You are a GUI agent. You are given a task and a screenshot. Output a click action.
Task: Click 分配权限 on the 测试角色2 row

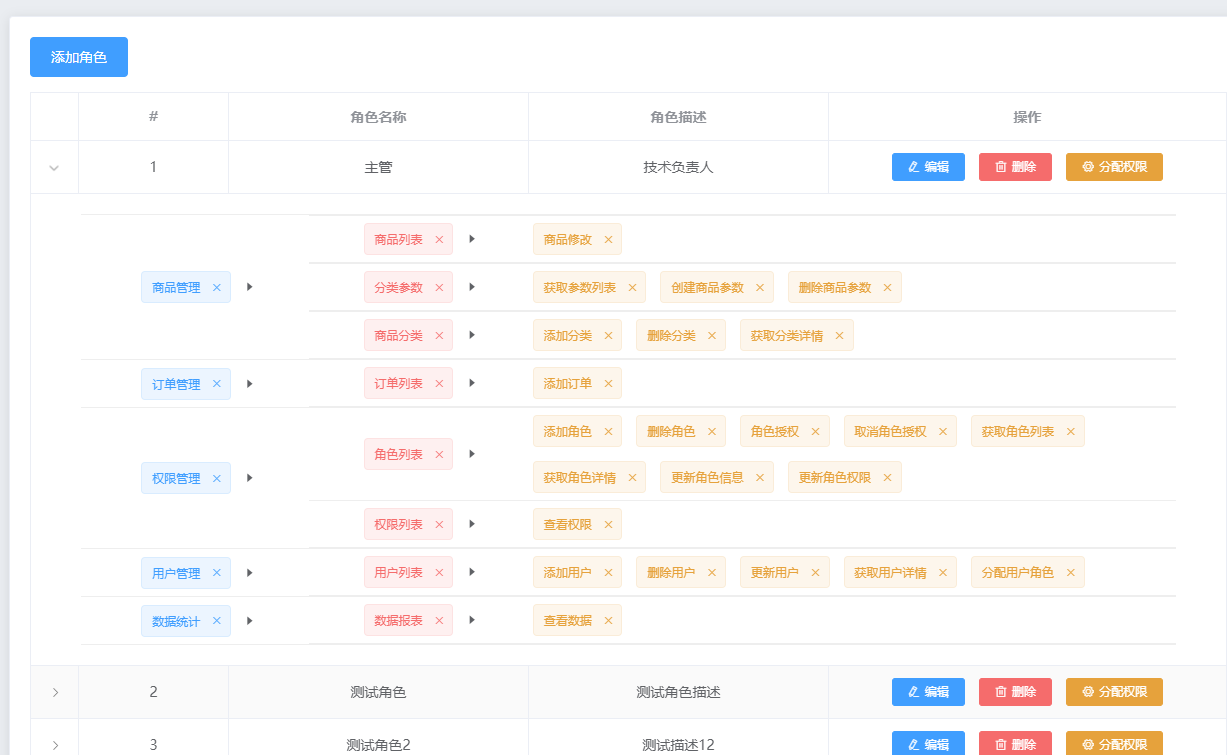point(1113,744)
